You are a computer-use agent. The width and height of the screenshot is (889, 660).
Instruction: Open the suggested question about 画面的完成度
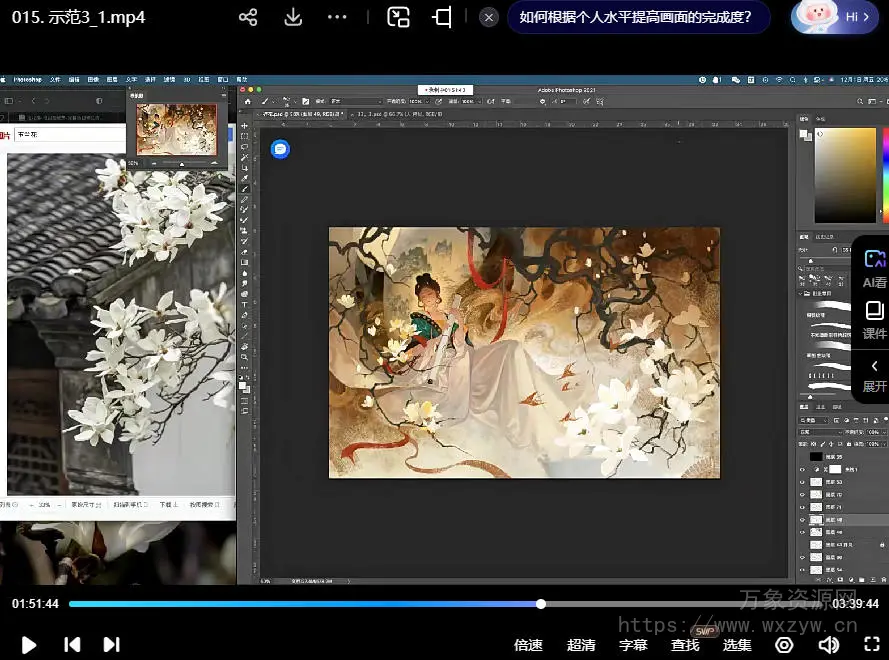[635, 18]
